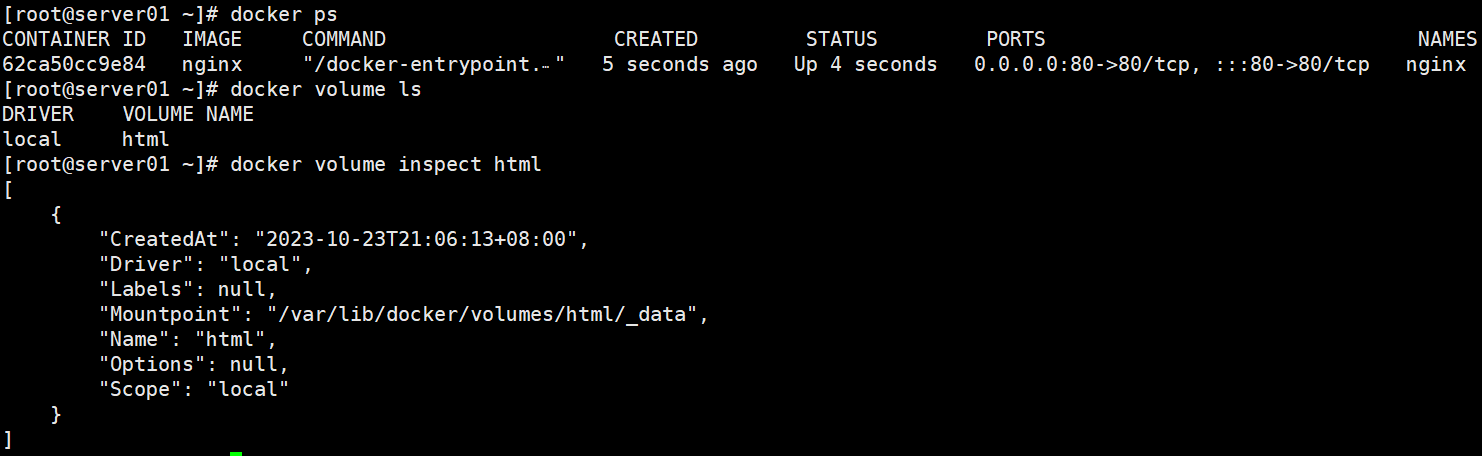Screen dimensions: 1482x456
Task: Click container ID 62ca50cc9e84
Action: tap(74, 64)
